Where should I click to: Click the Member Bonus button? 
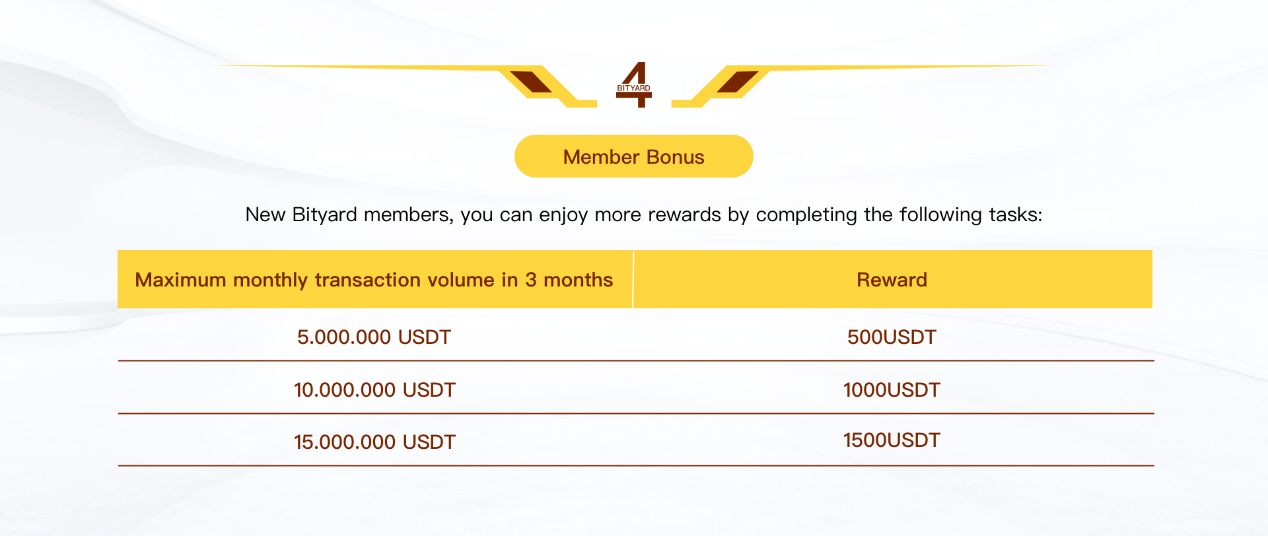[633, 157]
